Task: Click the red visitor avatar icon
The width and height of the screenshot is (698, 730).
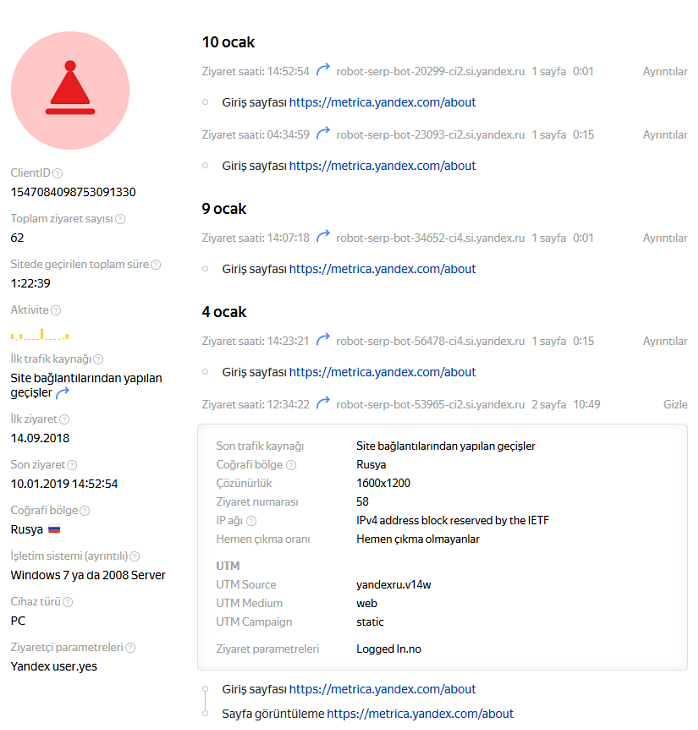Action: (x=70, y=90)
